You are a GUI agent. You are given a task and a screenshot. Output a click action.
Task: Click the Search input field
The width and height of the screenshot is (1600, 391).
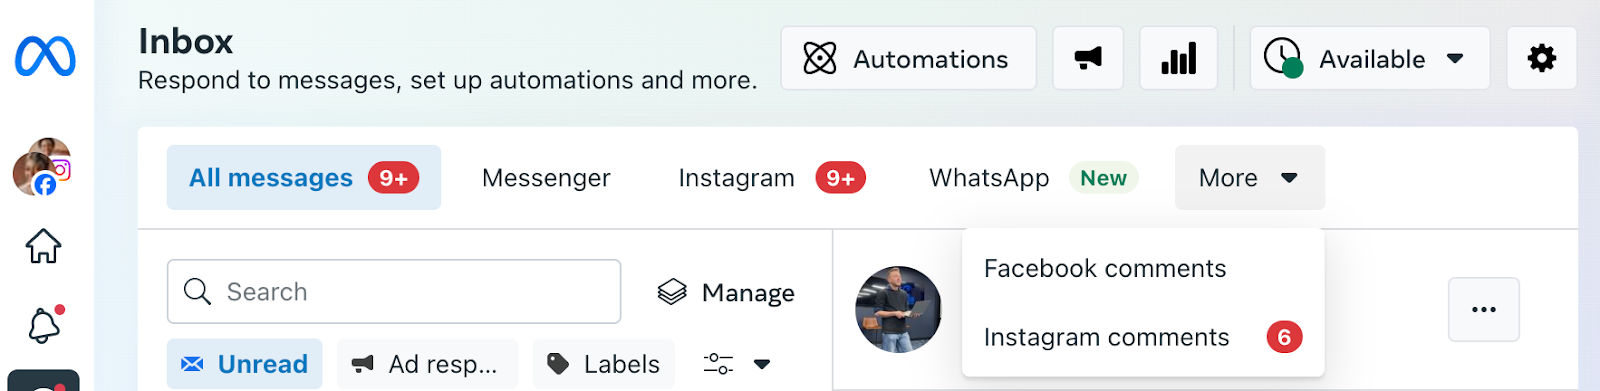(394, 291)
